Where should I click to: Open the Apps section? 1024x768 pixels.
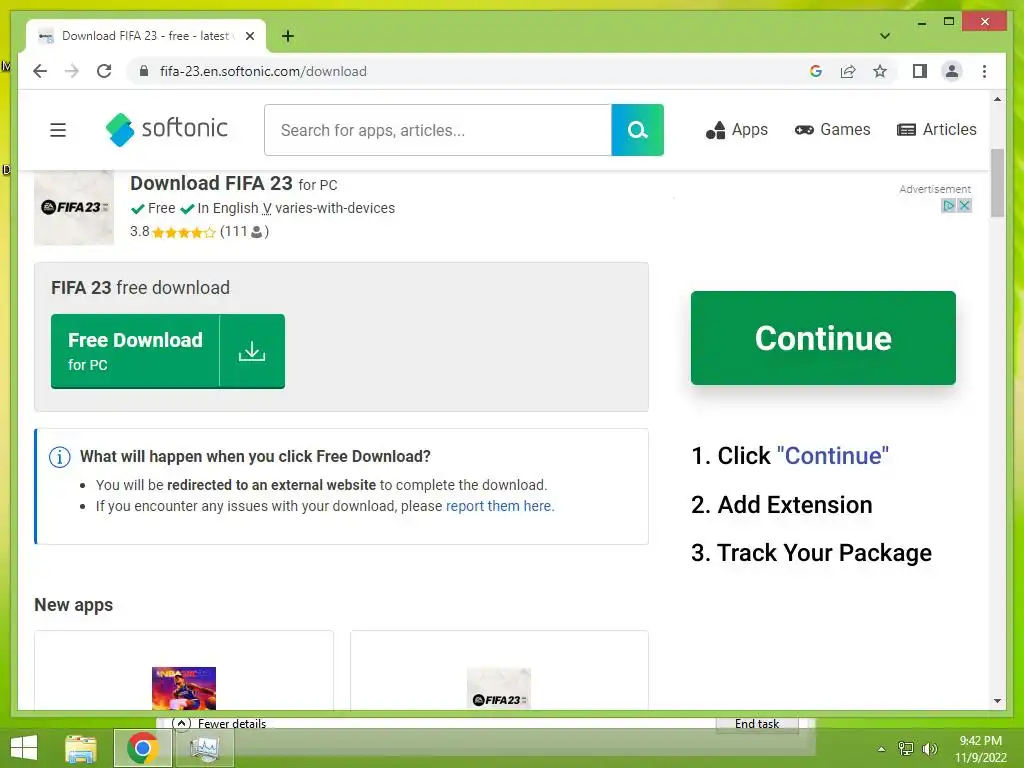pos(737,130)
